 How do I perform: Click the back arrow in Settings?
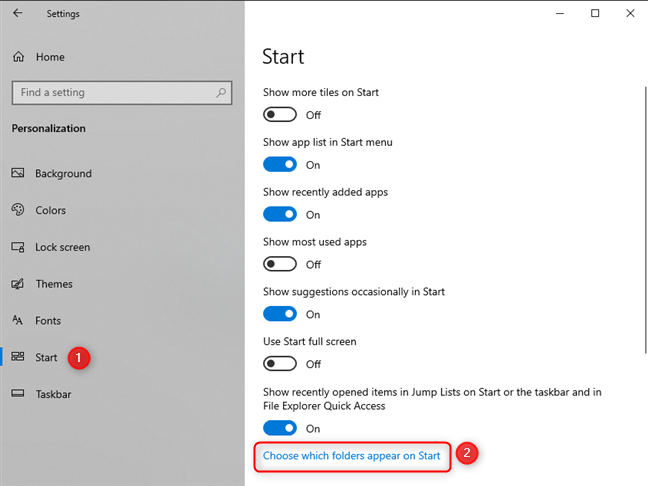pos(17,13)
